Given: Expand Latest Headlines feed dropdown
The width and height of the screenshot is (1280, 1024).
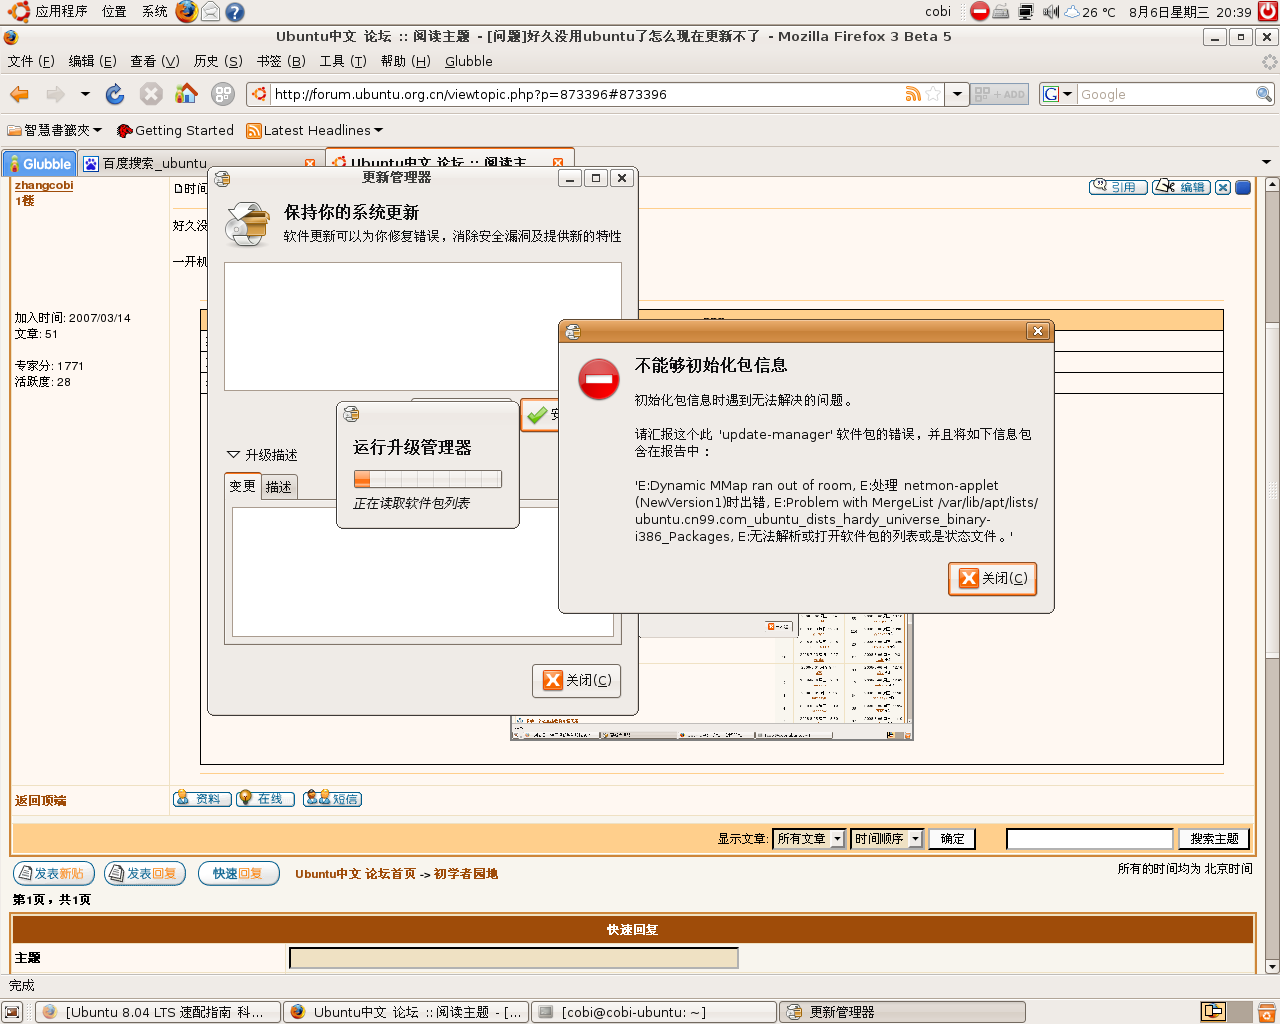Looking at the screenshot, I should point(314,130).
